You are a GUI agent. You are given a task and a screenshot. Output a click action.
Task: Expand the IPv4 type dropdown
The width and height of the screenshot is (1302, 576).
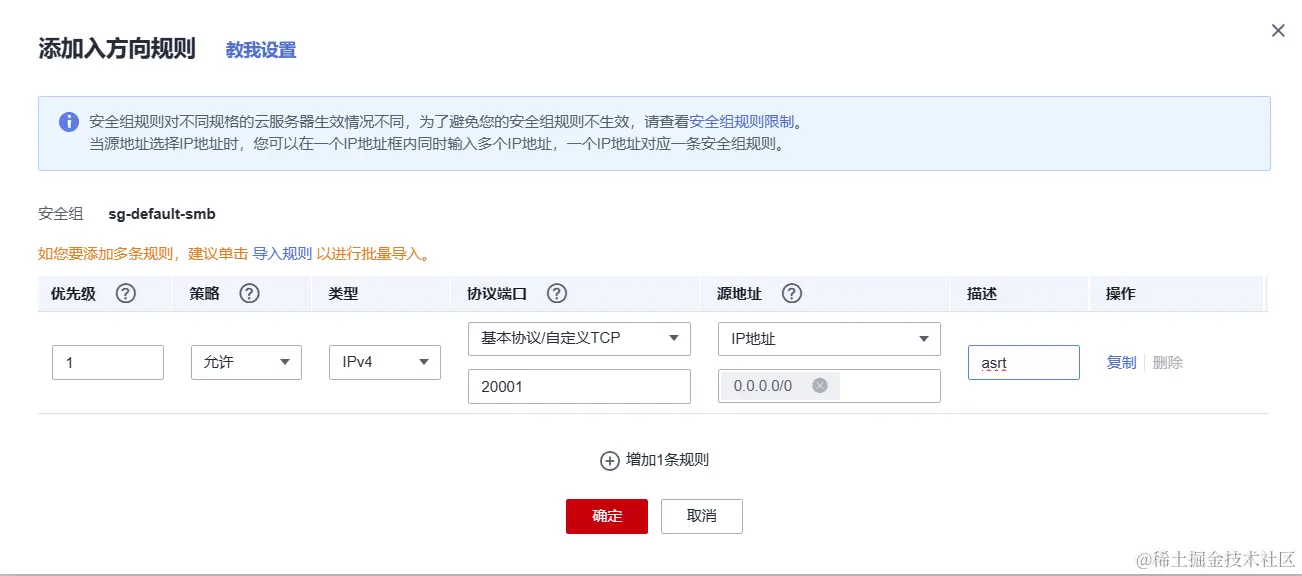[x=385, y=362]
